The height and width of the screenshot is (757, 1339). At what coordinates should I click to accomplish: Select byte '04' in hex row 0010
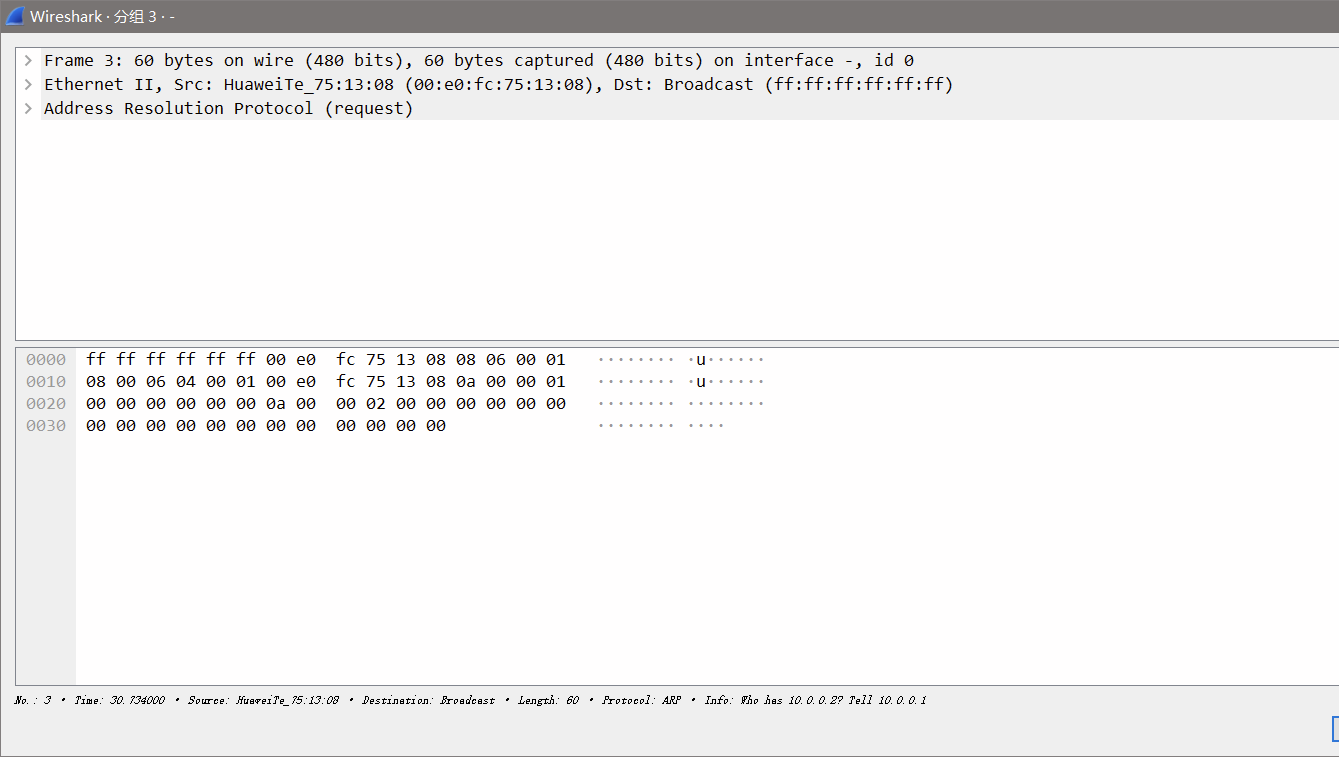(186, 382)
